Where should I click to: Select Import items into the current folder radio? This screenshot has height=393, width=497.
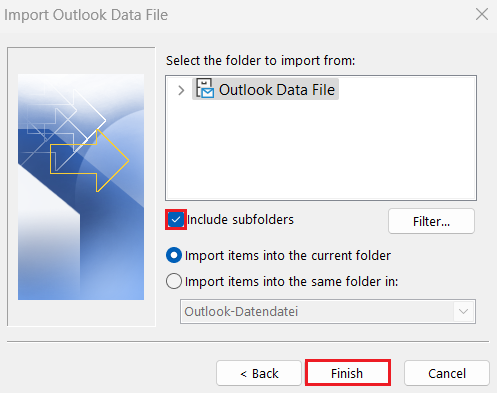tap(174, 256)
